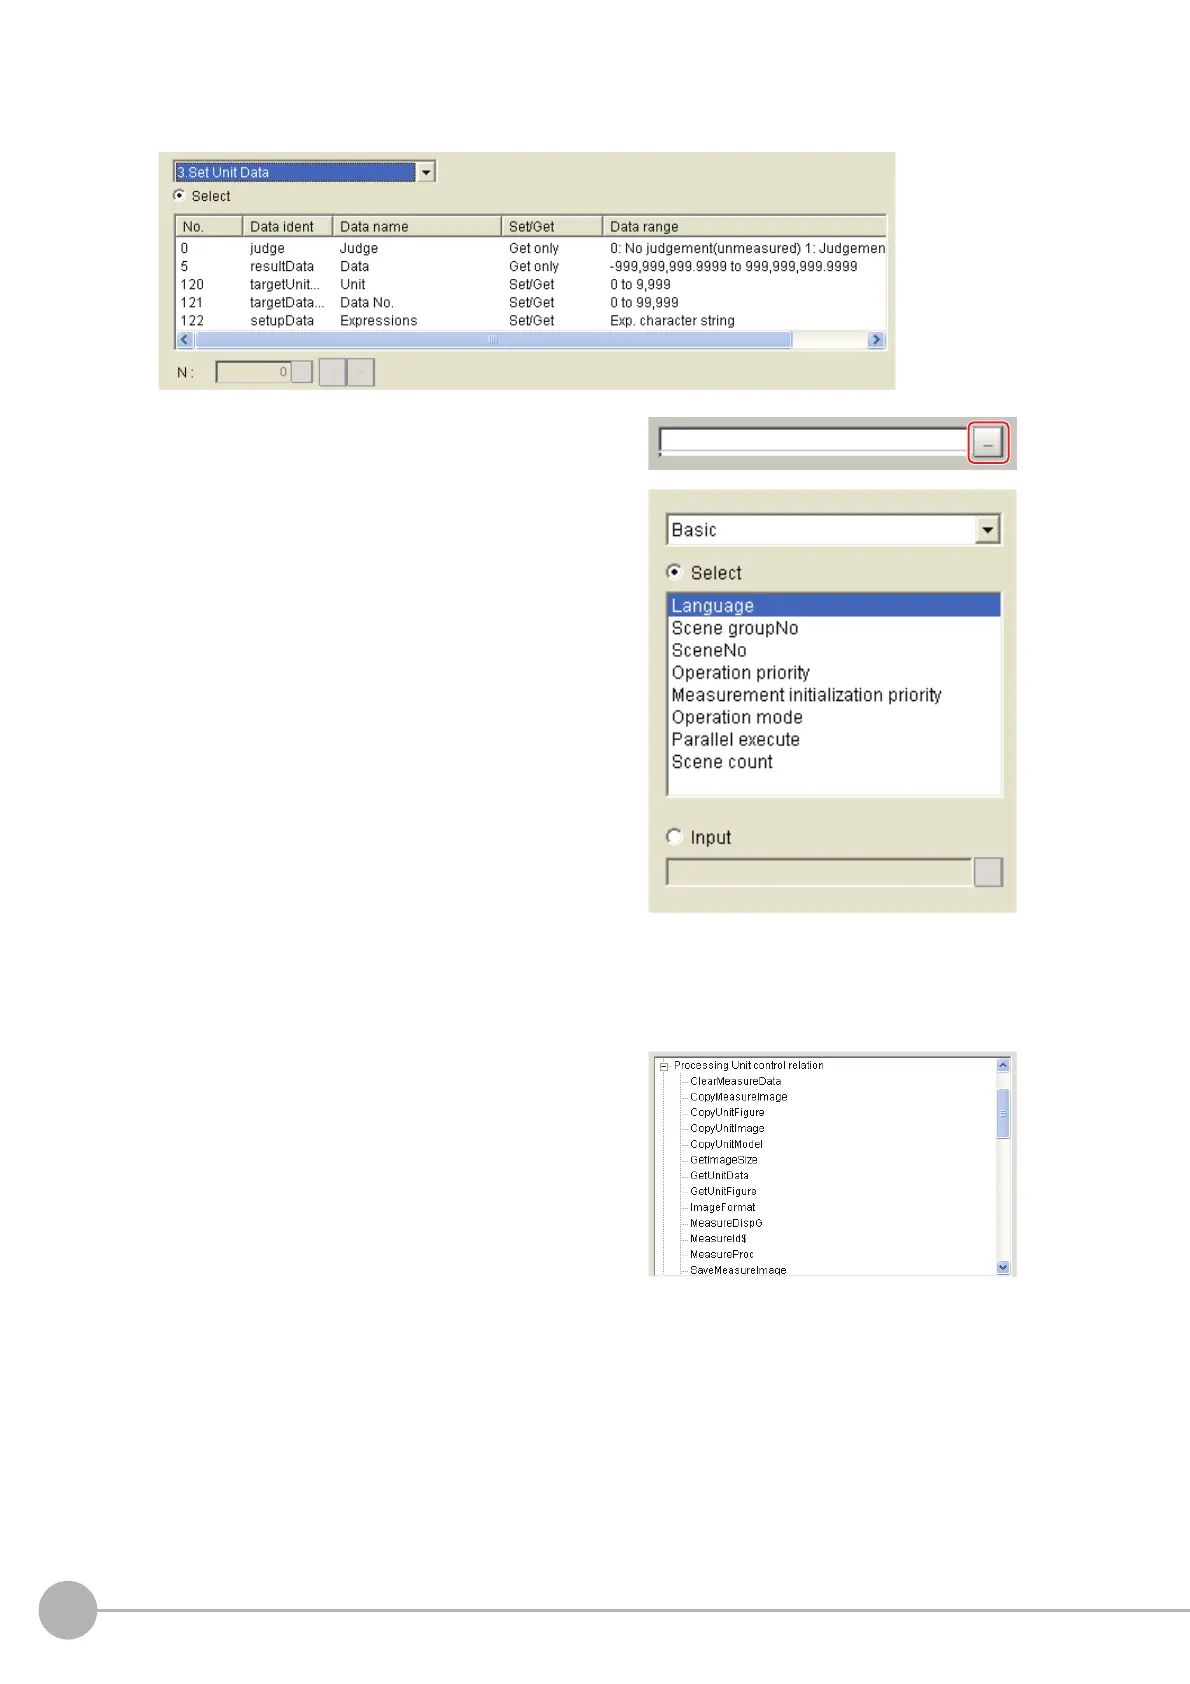Open the 'Basic' dropdown arrow
Image resolution: width=1190 pixels, height=1684 pixels.
[x=988, y=530]
